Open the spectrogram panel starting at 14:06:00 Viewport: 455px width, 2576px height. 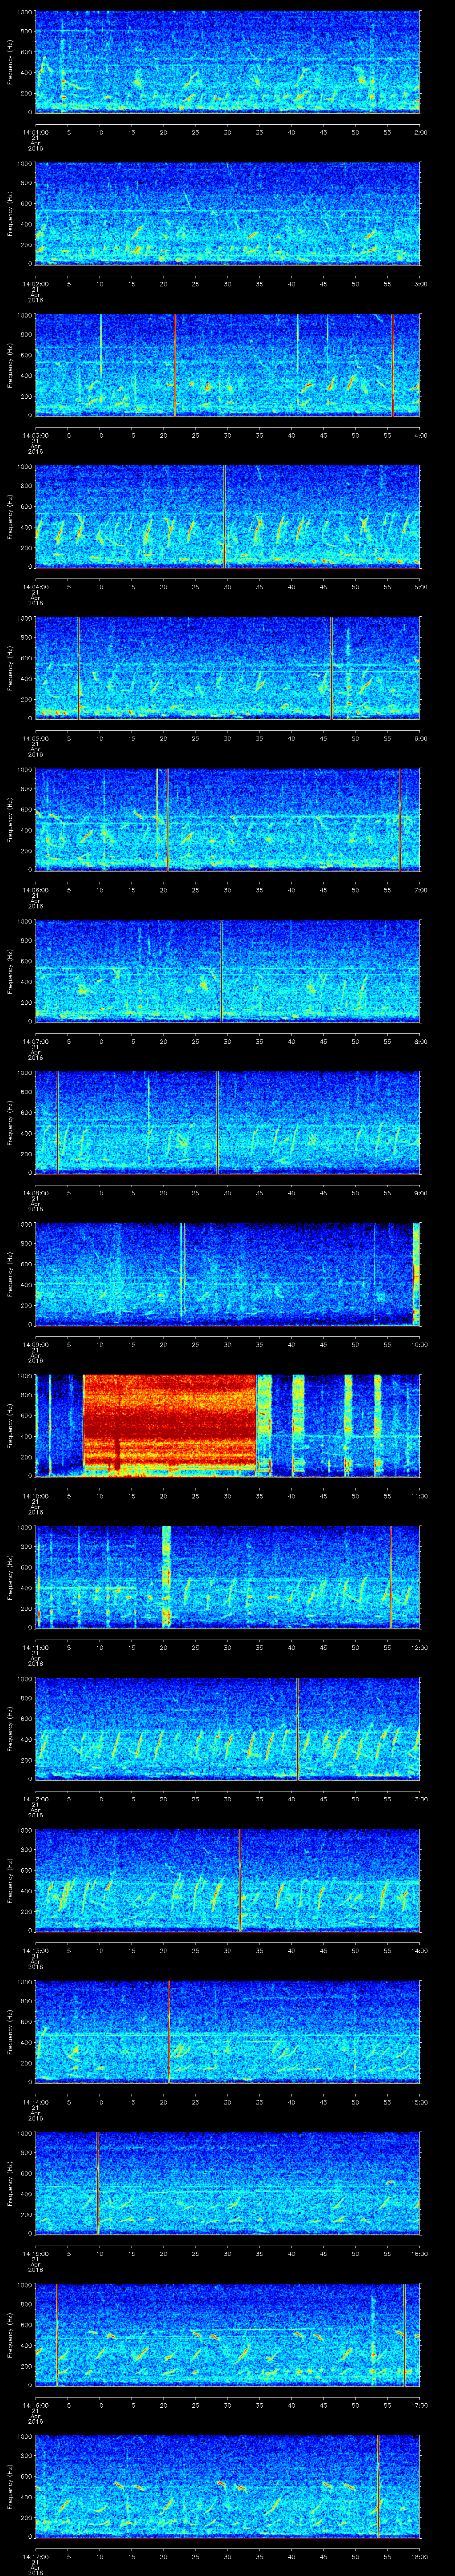(228, 820)
